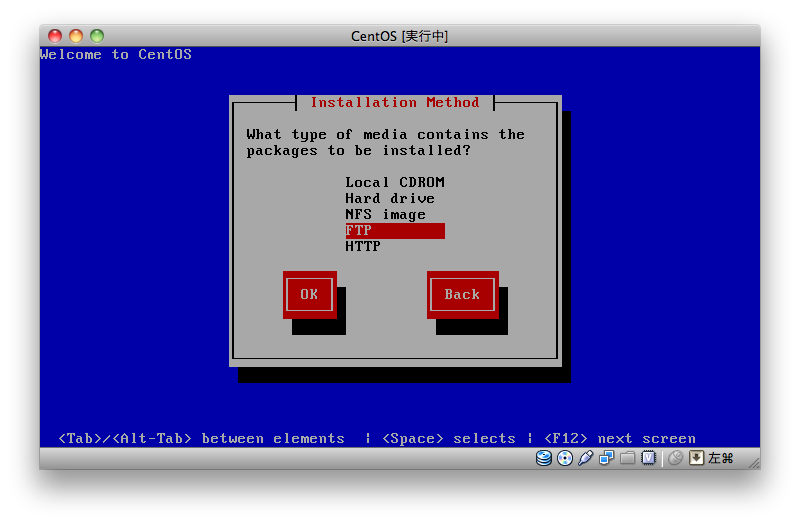Click the Welcome to CentOS header text
This screenshot has height=524, width=800.
(116, 55)
